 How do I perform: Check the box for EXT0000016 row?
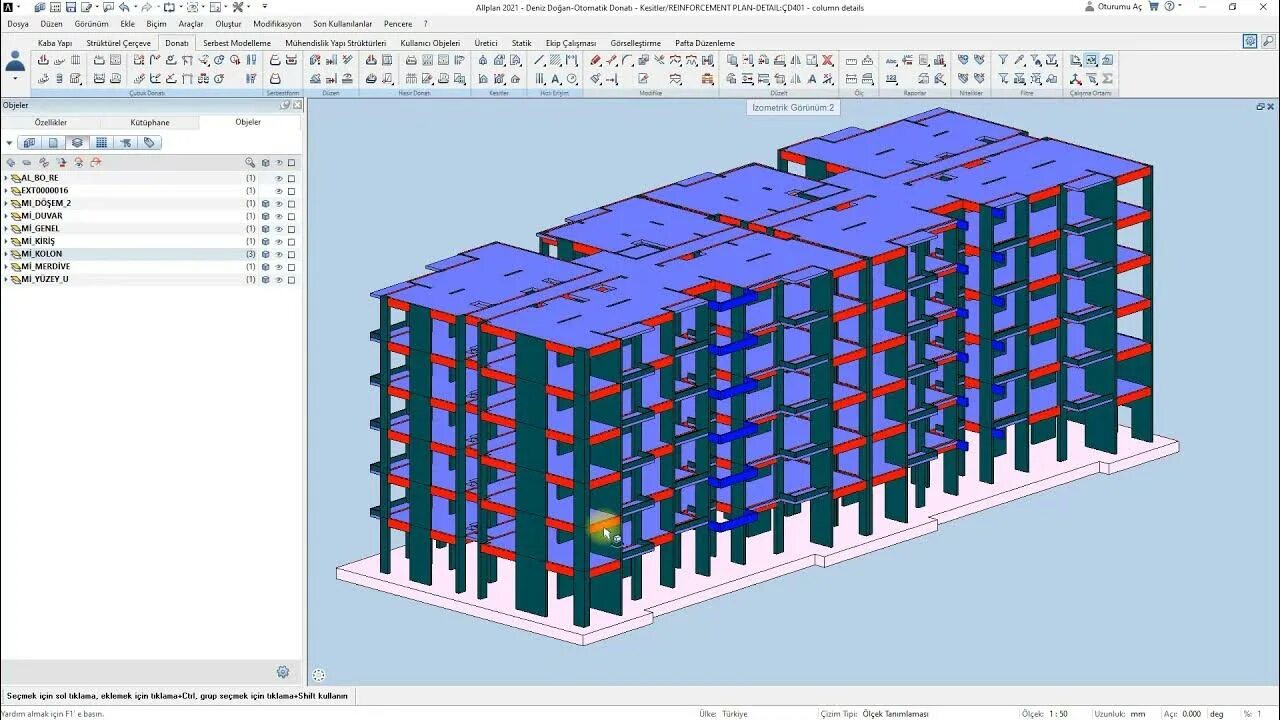(x=291, y=191)
